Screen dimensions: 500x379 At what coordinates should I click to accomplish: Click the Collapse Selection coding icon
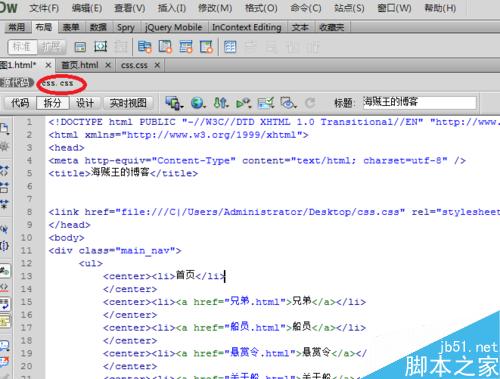coord(4,187)
